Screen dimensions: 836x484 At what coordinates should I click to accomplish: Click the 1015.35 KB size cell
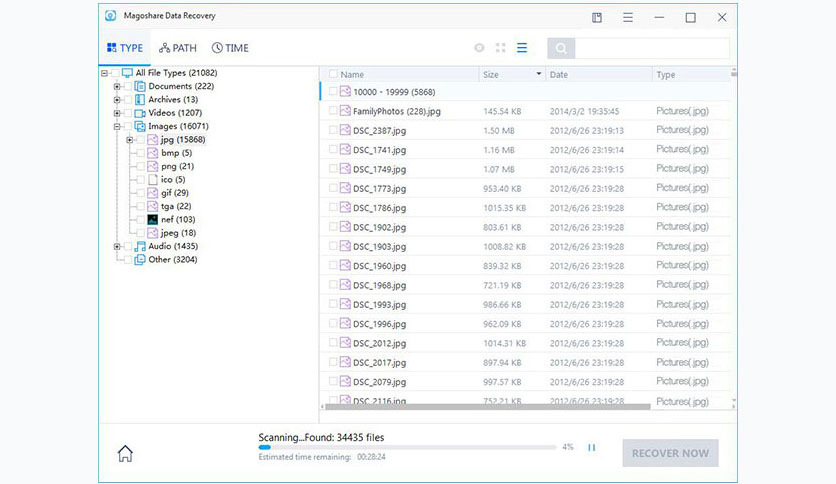[504, 208]
